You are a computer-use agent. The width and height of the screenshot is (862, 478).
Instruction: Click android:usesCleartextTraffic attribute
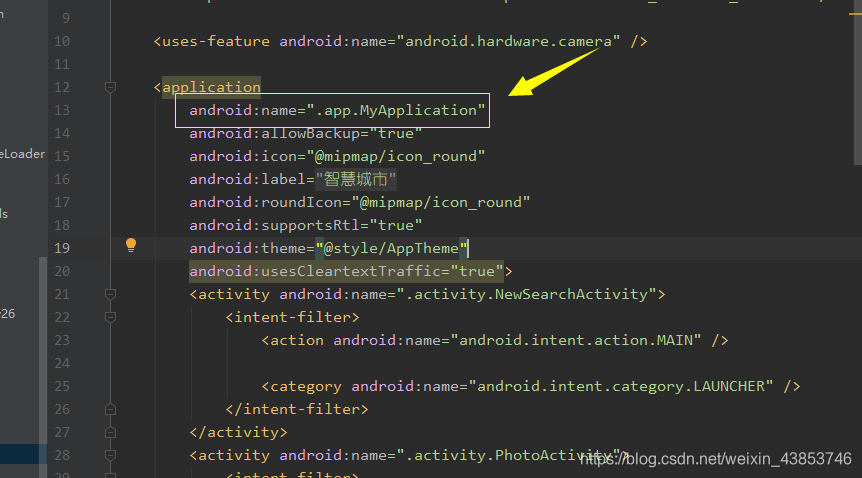point(346,271)
